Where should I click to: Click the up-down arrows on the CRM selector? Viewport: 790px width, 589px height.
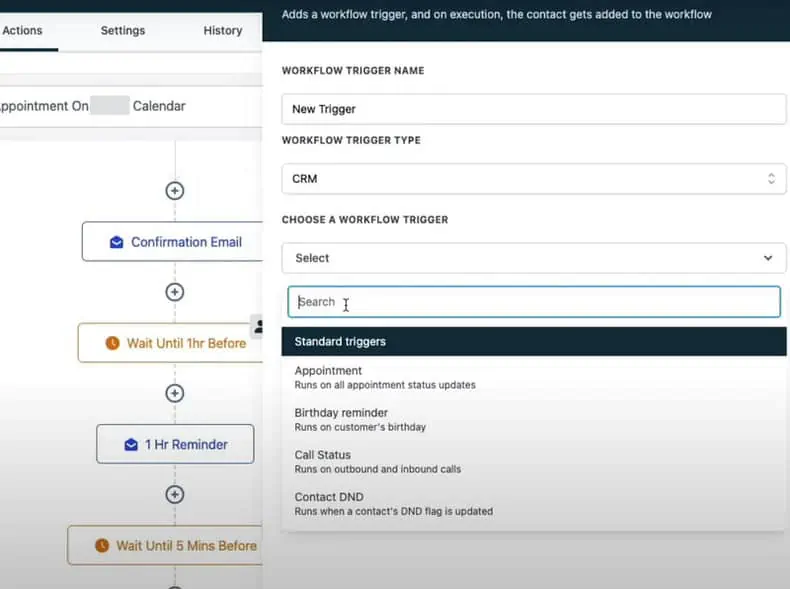771,178
